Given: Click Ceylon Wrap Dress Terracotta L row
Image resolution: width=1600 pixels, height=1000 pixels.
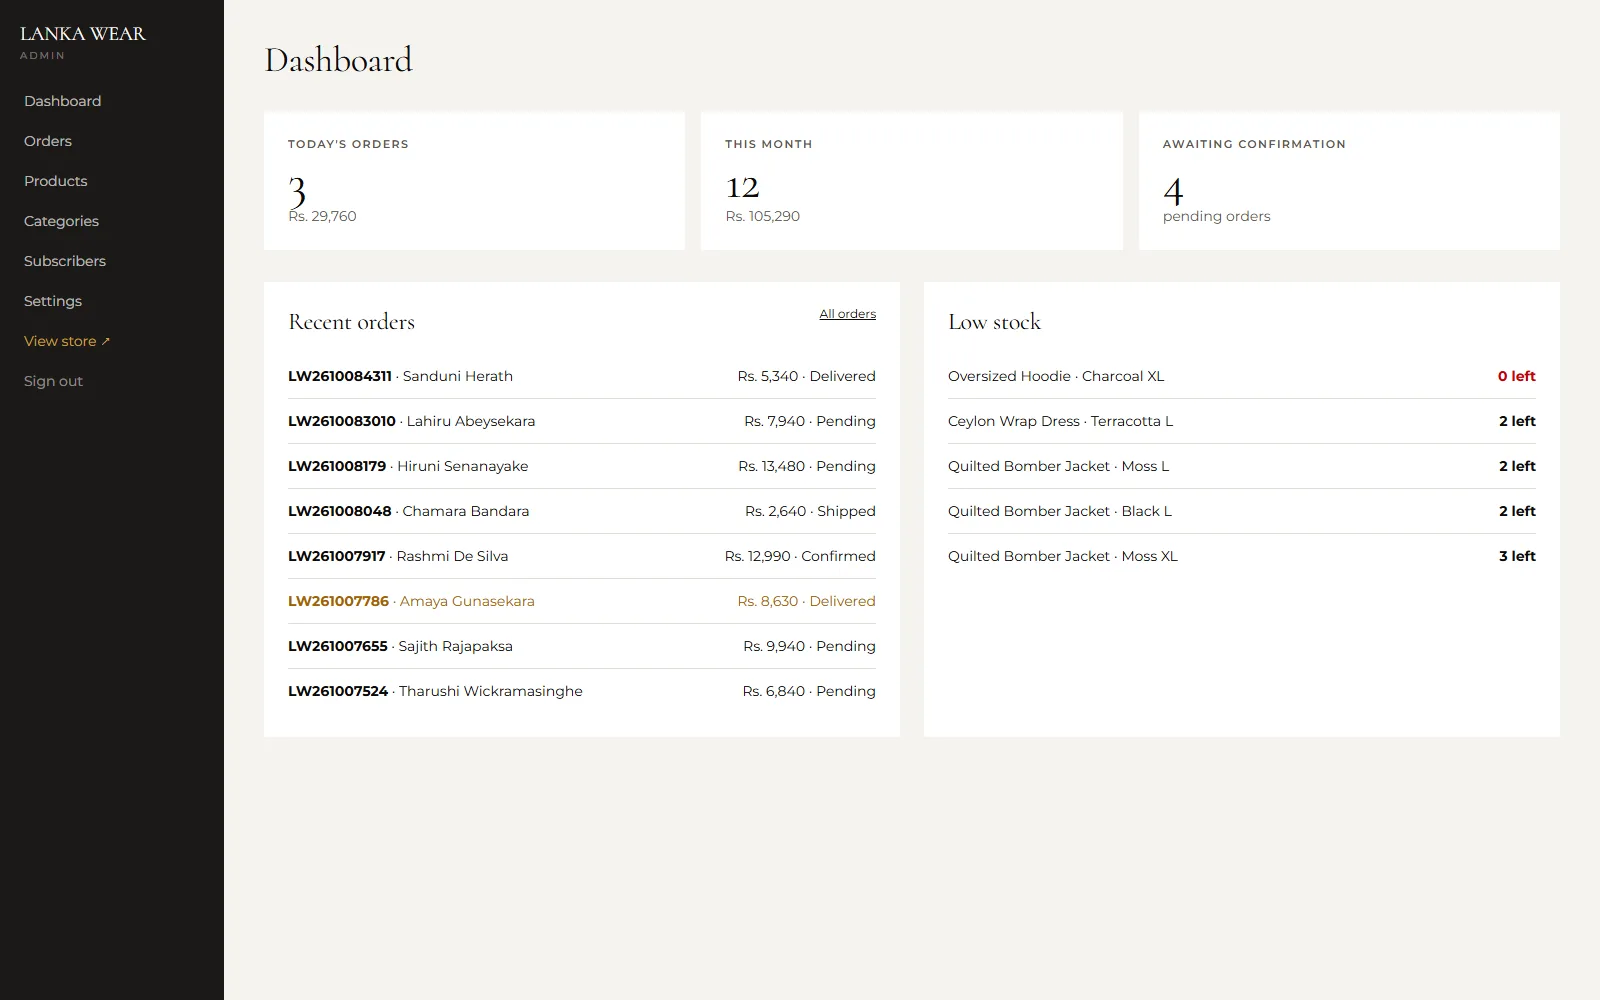Looking at the screenshot, I should 1242,421.
